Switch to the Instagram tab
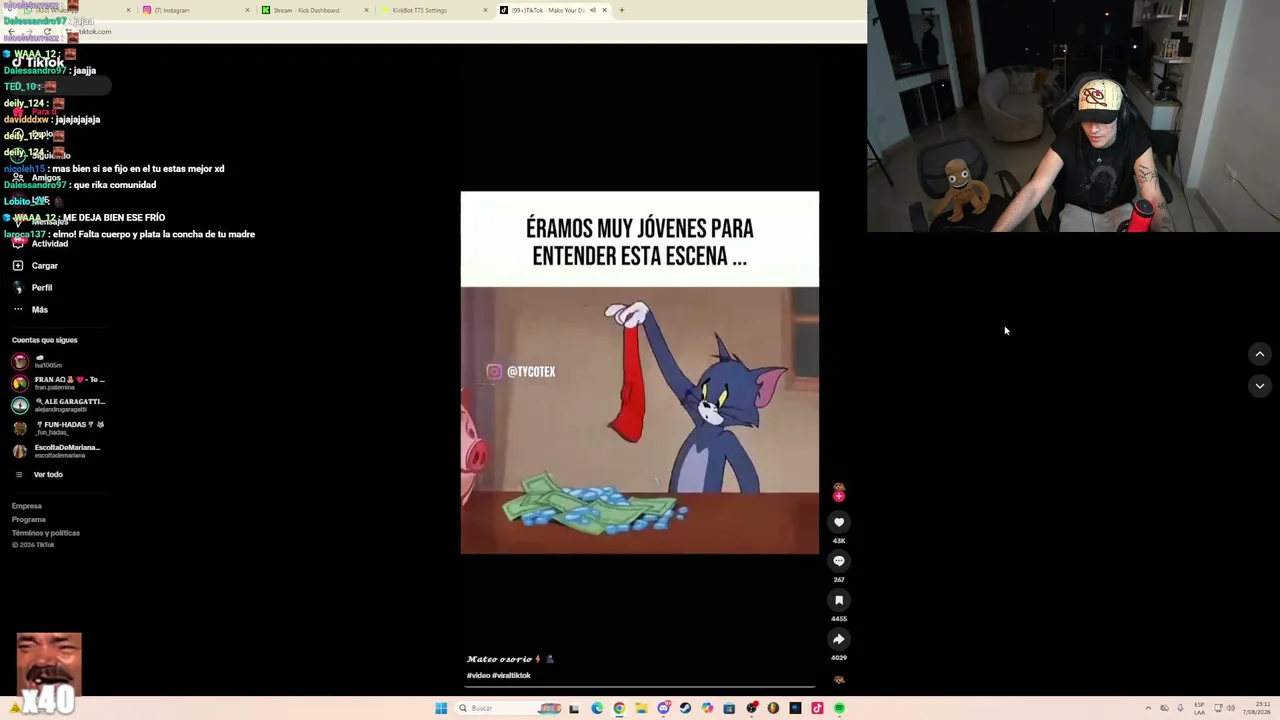This screenshot has height=720, width=1280. pos(195,10)
